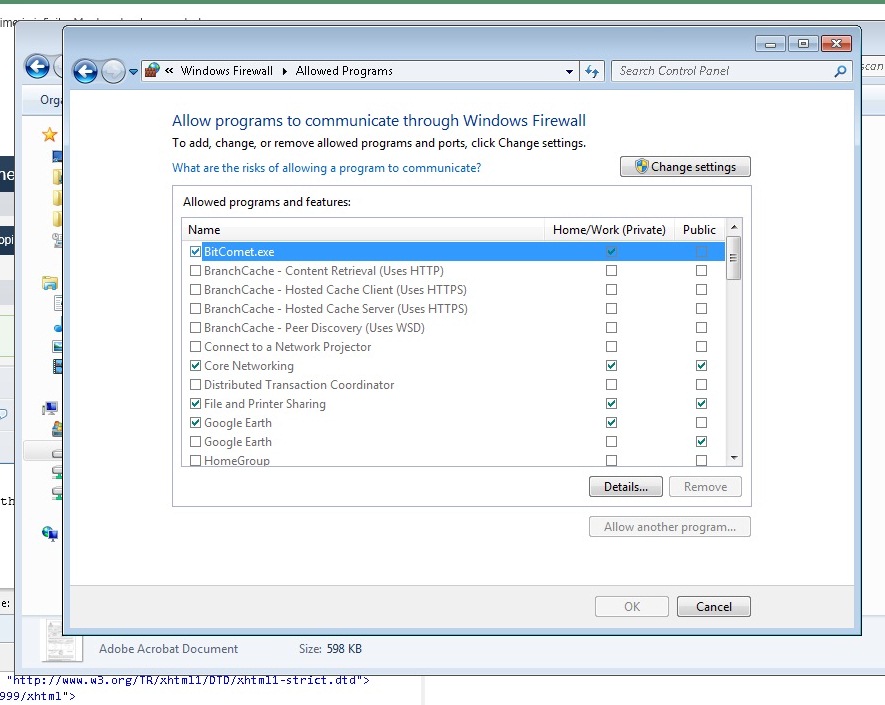Enable BranchCache Peer Discovery name checkbox
This screenshot has width=885, height=705.
[x=195, y=327]
